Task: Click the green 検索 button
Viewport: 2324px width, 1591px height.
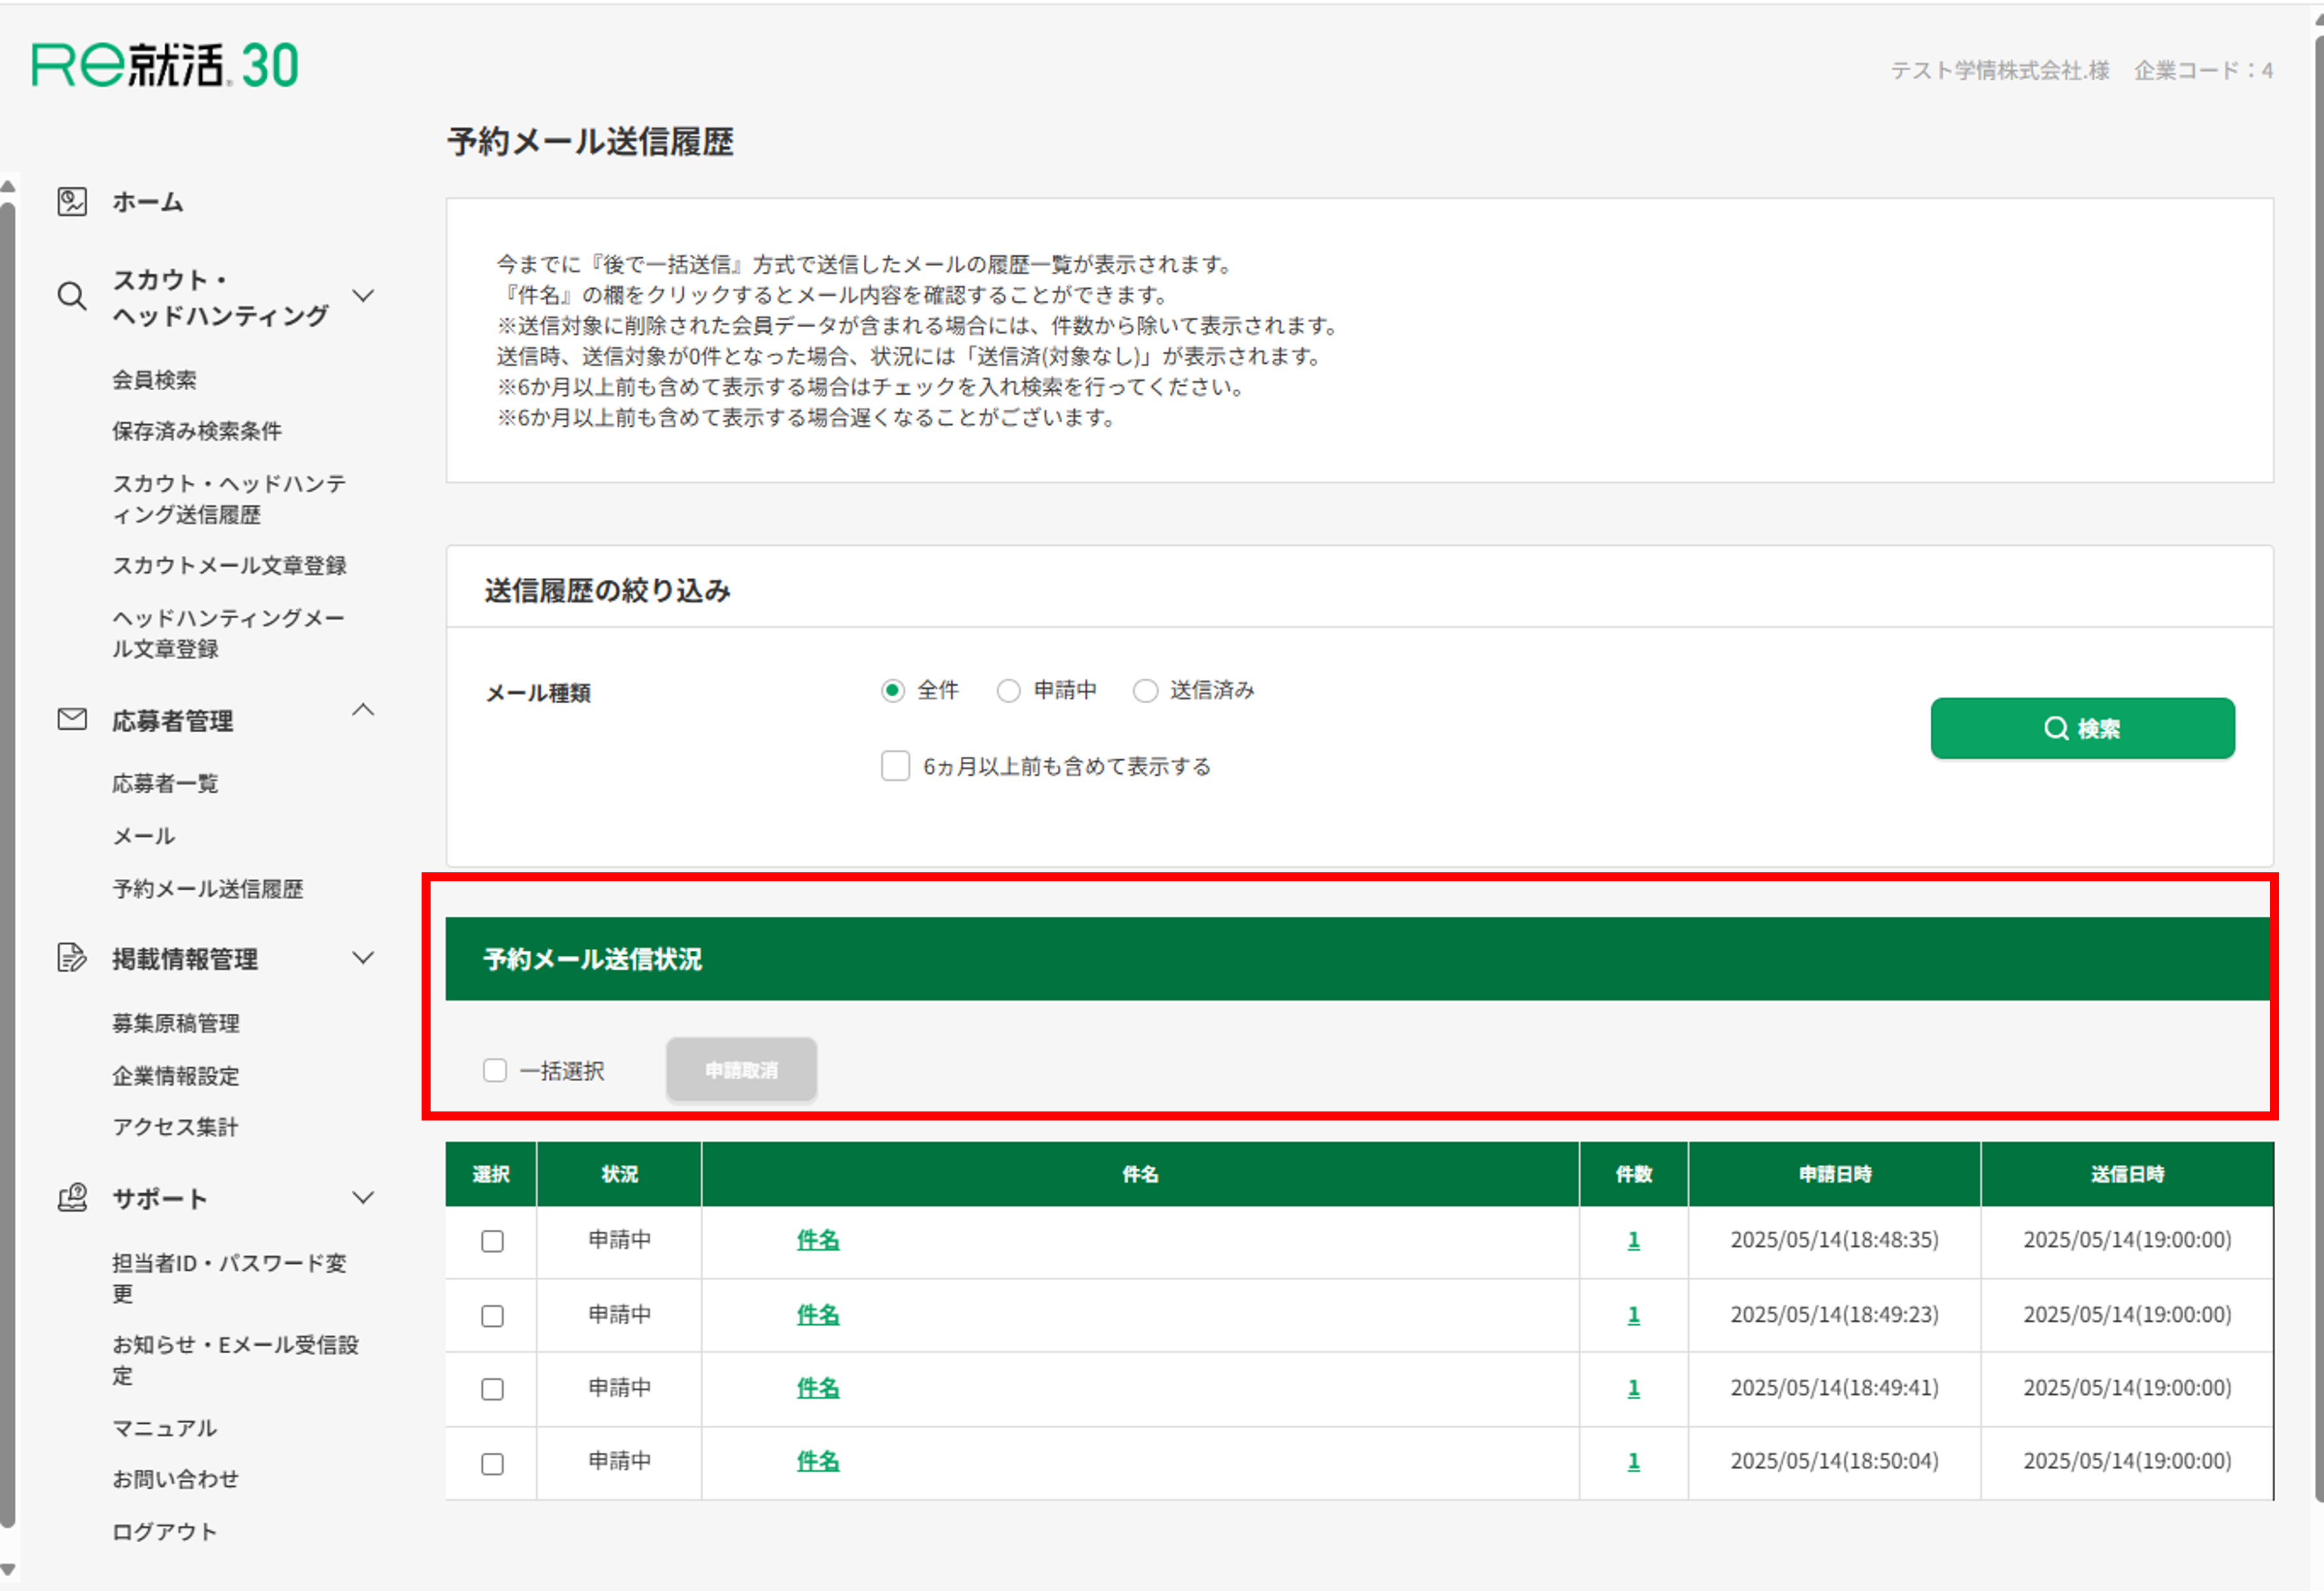Action: 2083,728
